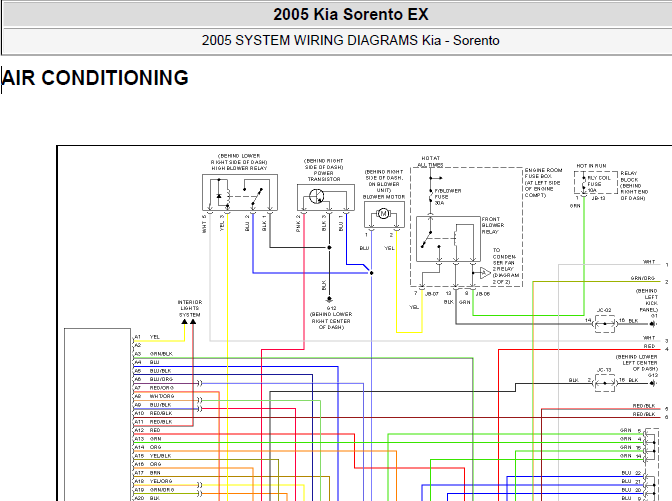Click the triangle A connector to condenser fan
672x501 pixels.
(x=485, y=273)
